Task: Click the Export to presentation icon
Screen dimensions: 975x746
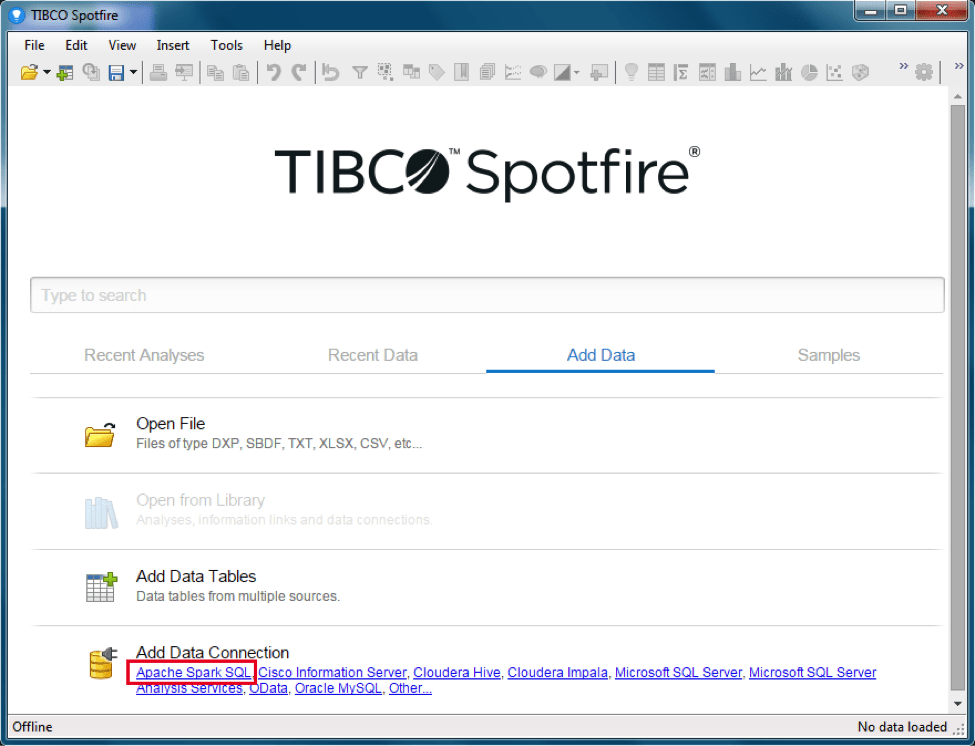Action: tap(184, 73)
